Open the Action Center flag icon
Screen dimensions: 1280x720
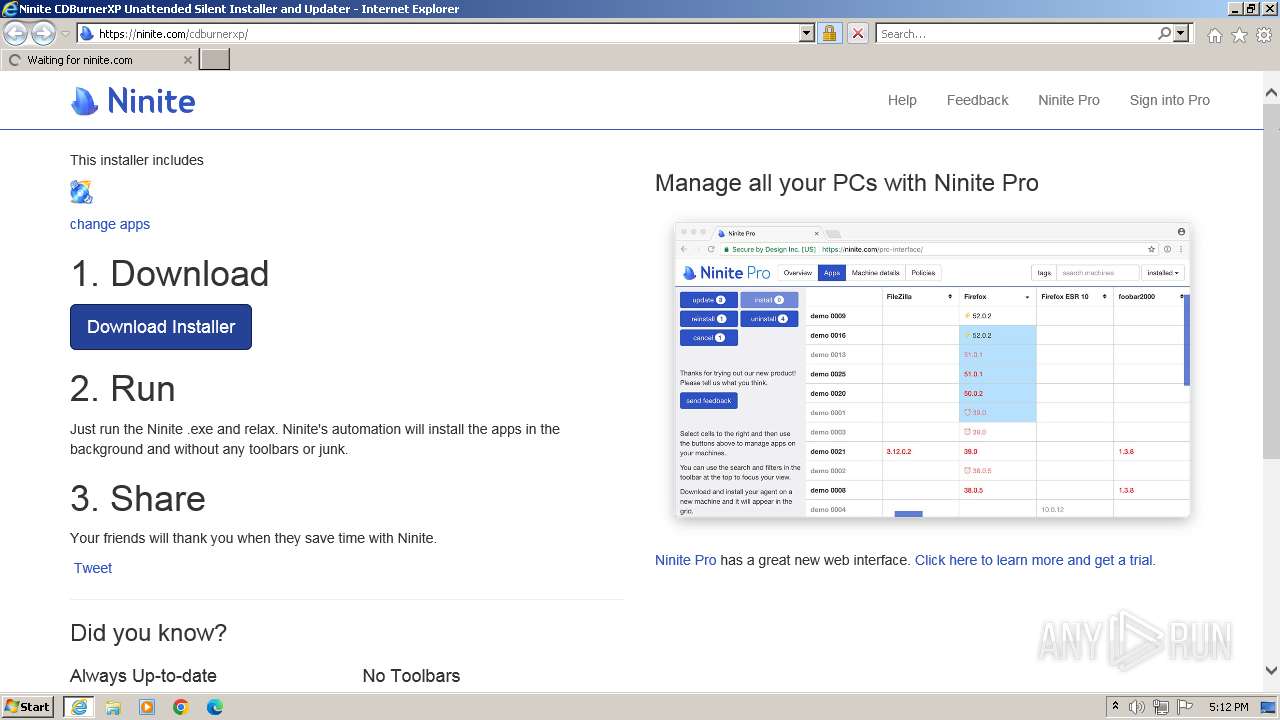pyautogui.click(x=1185, y=707)
